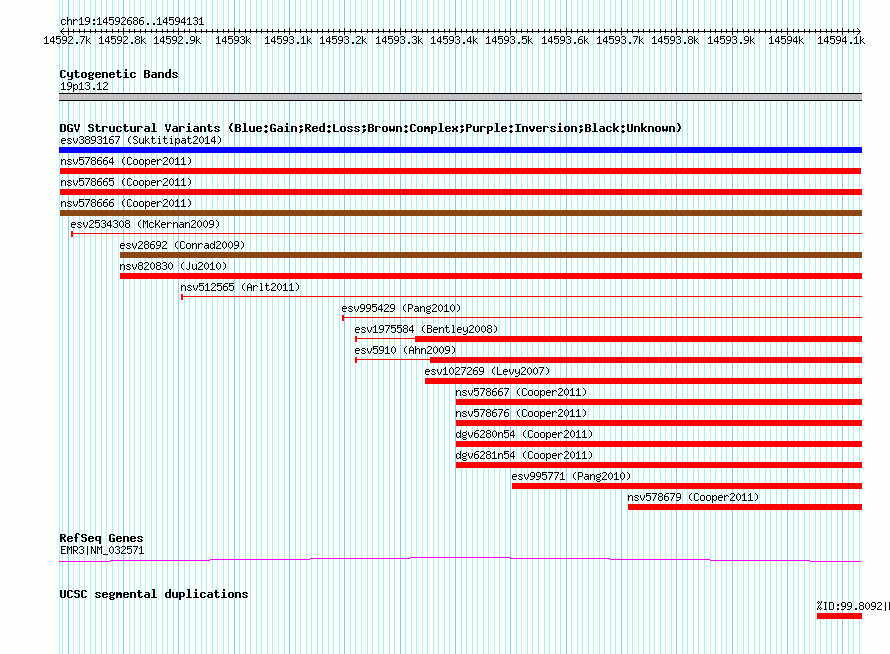The height and width of the screenshot is (654, 890).
Task: Click the red nsv578676 loss bar
Action: pos(658,423)
